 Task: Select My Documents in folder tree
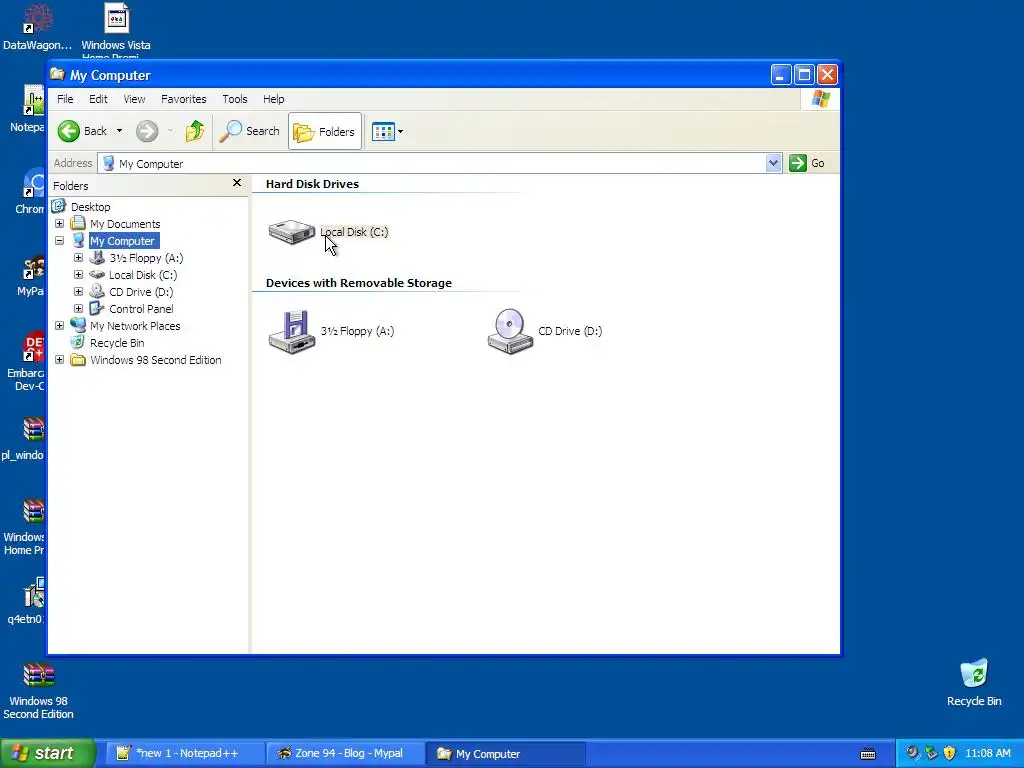tap(125, 224)
